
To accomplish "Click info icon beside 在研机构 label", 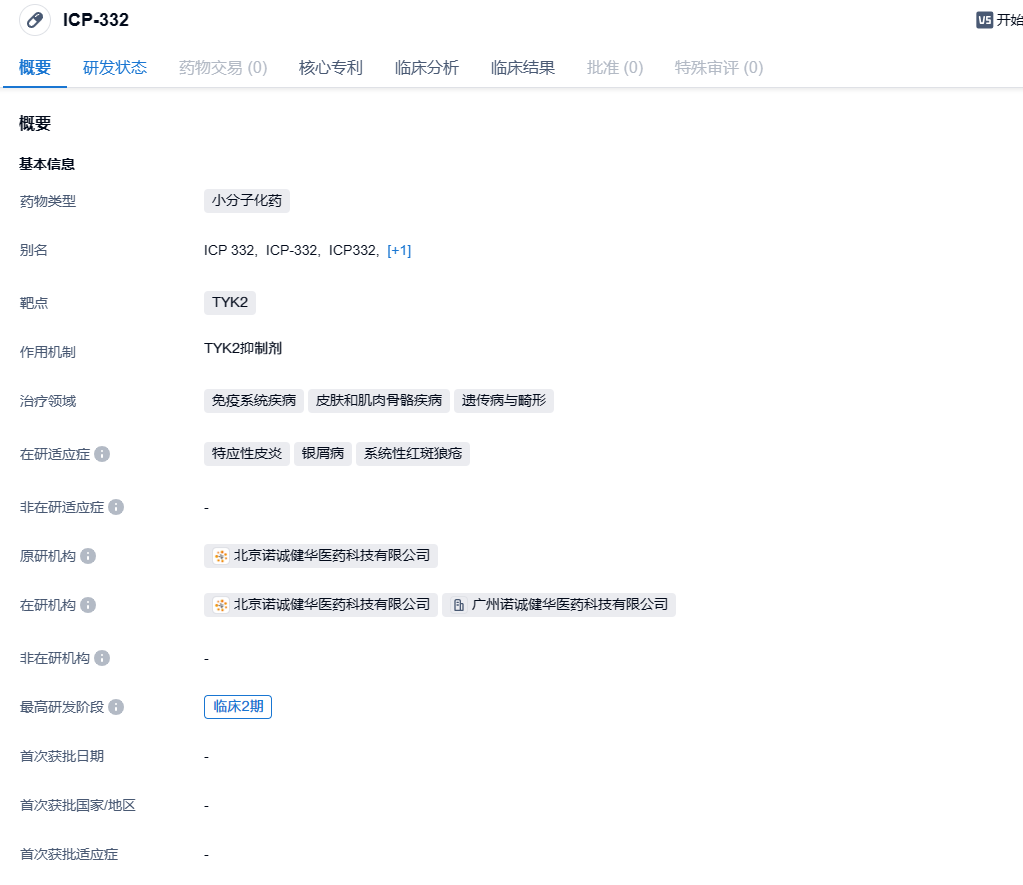I will 88,605.
